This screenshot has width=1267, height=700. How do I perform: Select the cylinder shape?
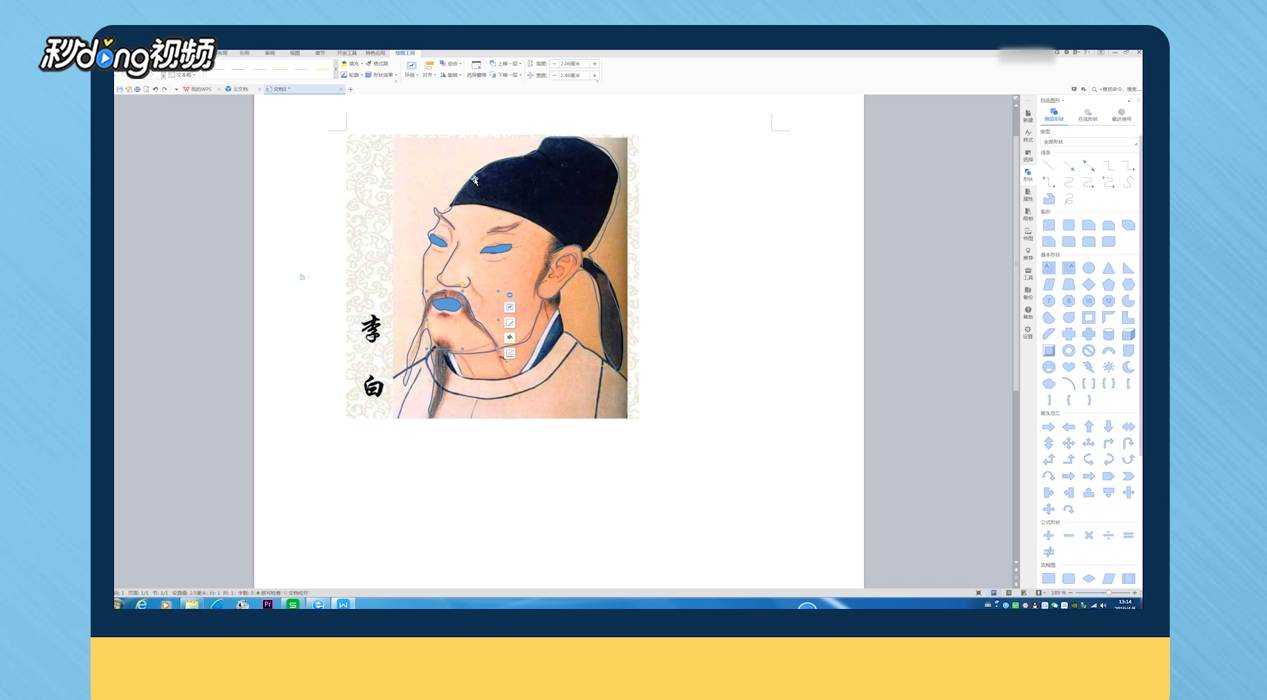pyautogui.click(x=1108, y=334)
